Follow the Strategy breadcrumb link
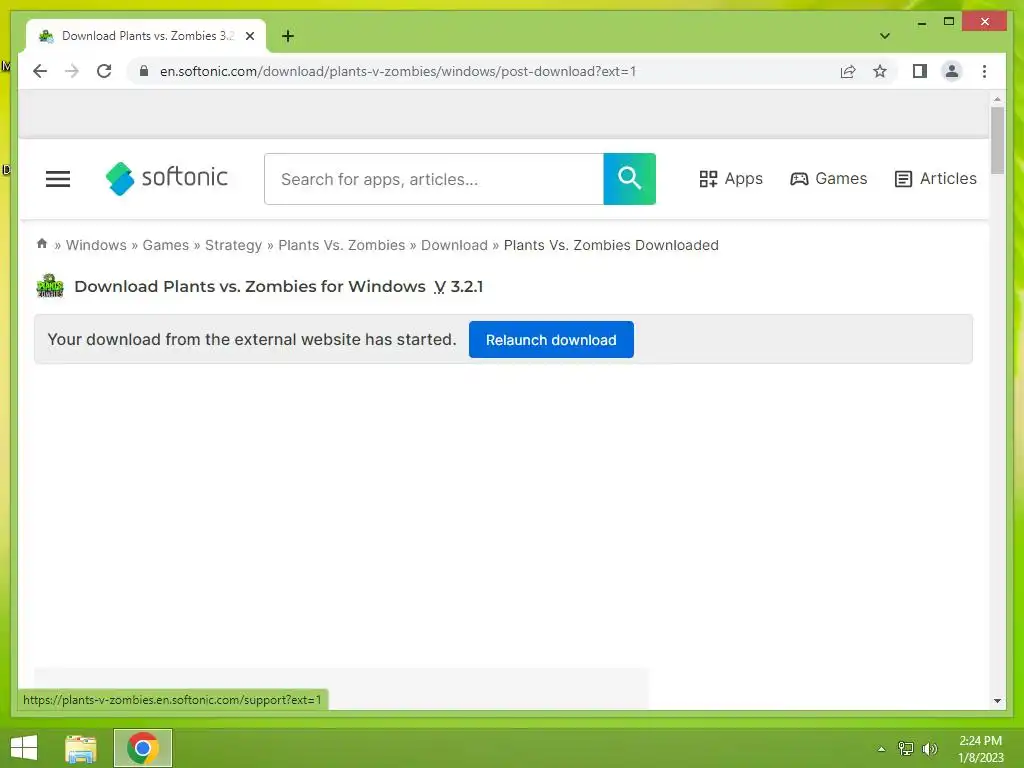Screen dimensions: 1024x768 [x=233, y=245]
